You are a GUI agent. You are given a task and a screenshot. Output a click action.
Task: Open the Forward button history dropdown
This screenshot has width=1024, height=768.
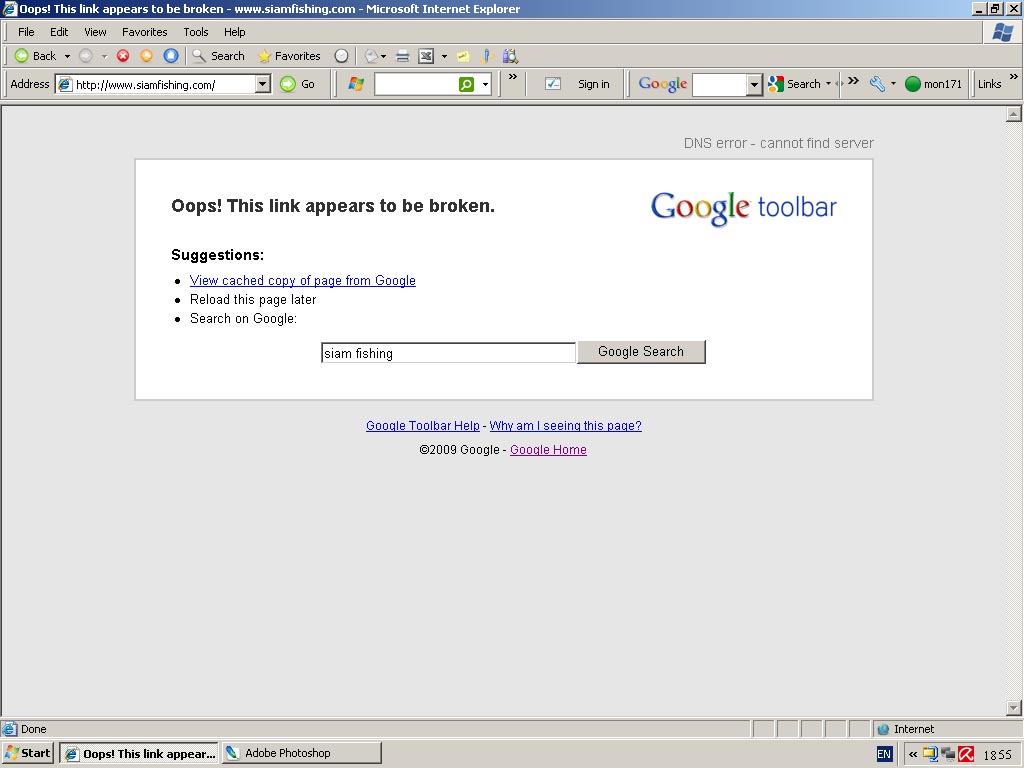[104, 57]
